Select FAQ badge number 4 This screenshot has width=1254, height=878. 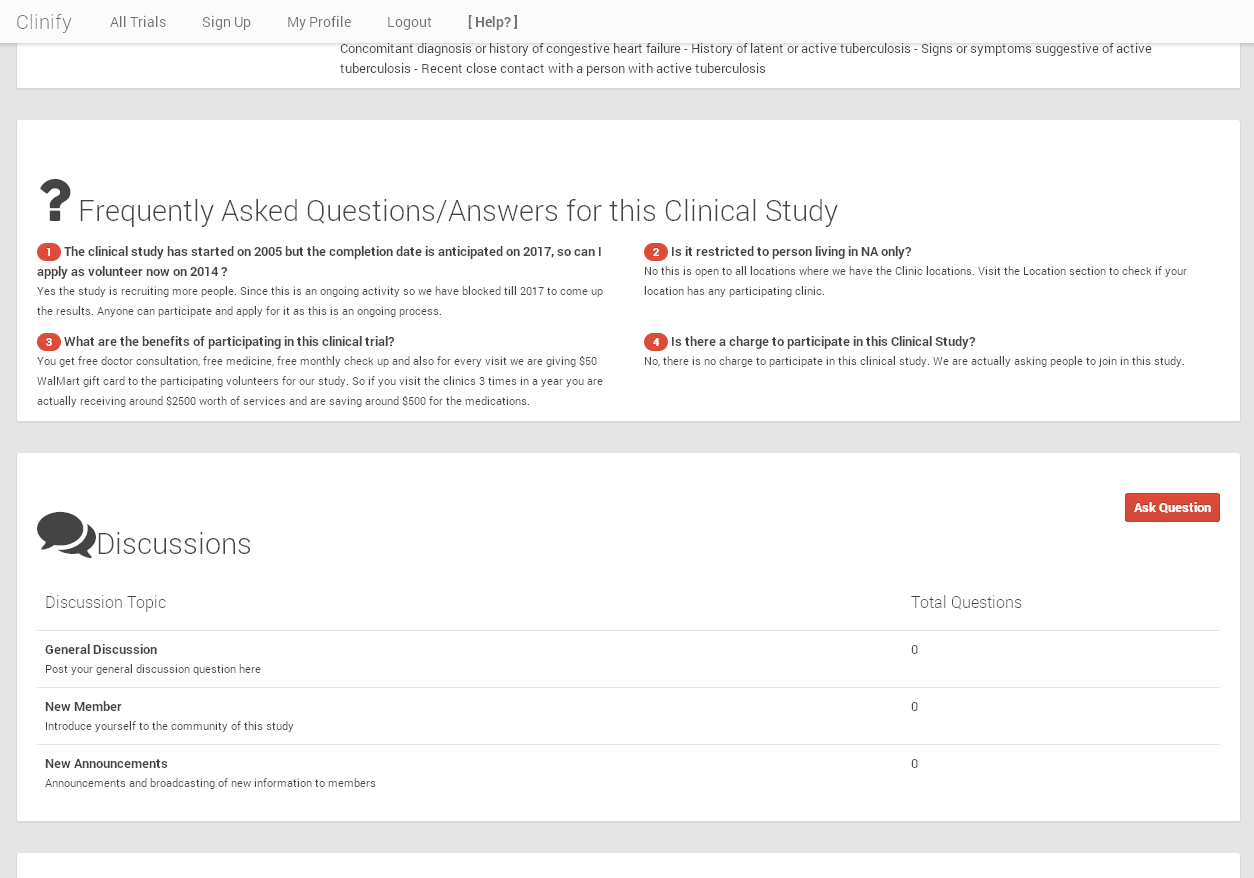[655, 342]
